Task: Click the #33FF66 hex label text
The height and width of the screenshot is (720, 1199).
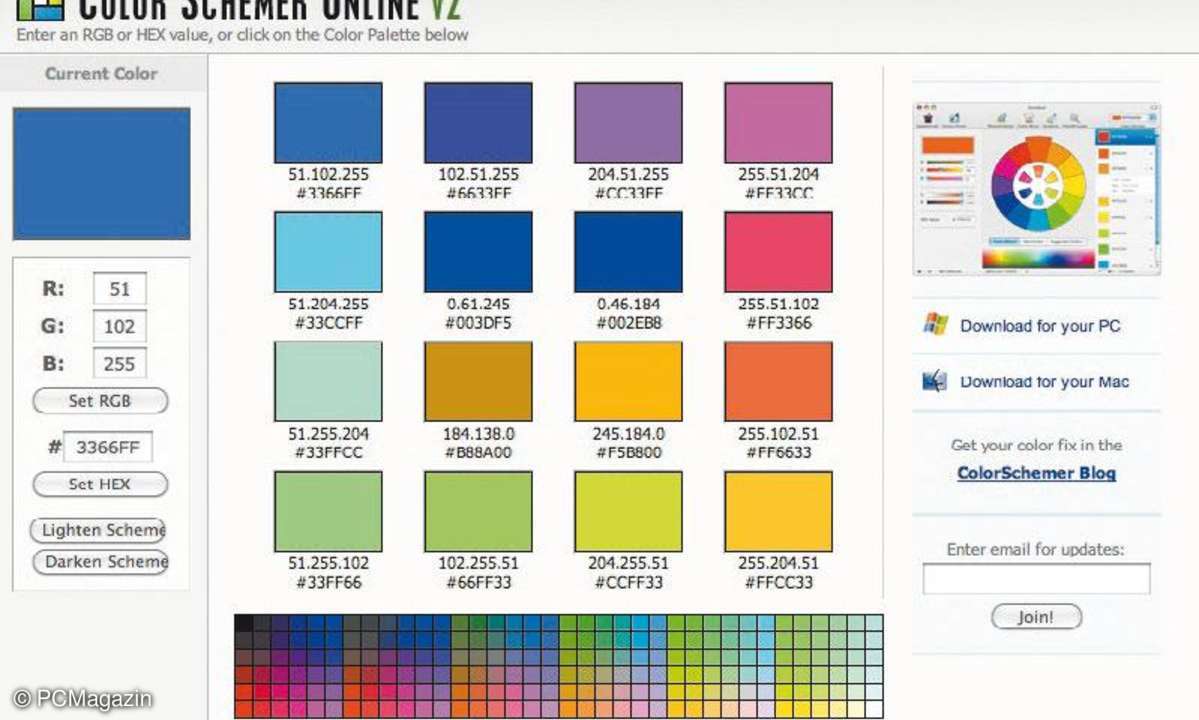Action: coord(328,582)
